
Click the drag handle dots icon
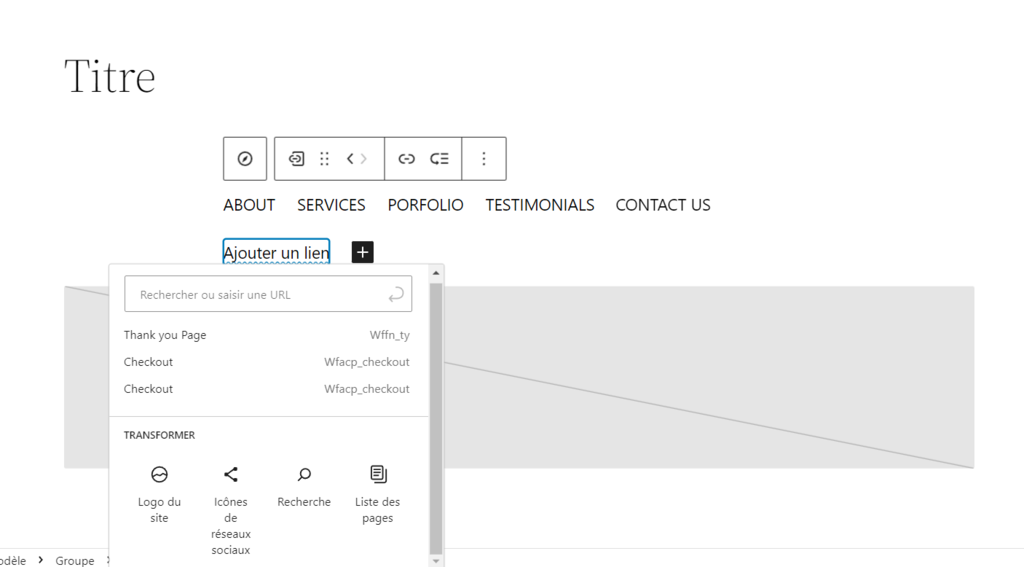click(x=325, y=159)
